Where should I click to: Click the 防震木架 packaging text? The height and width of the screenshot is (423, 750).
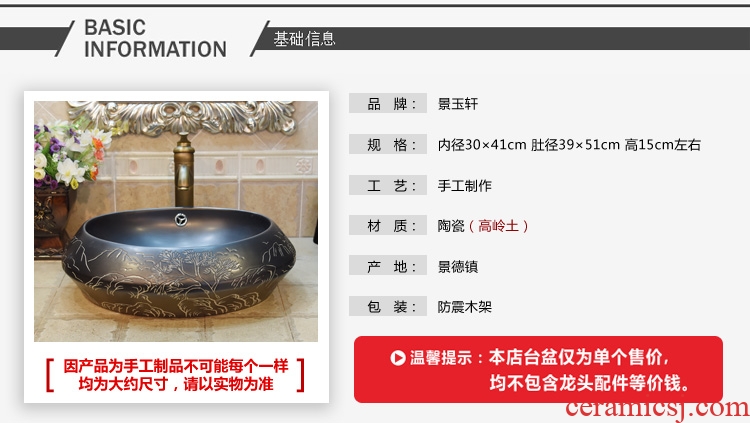[x=464, y=307]
